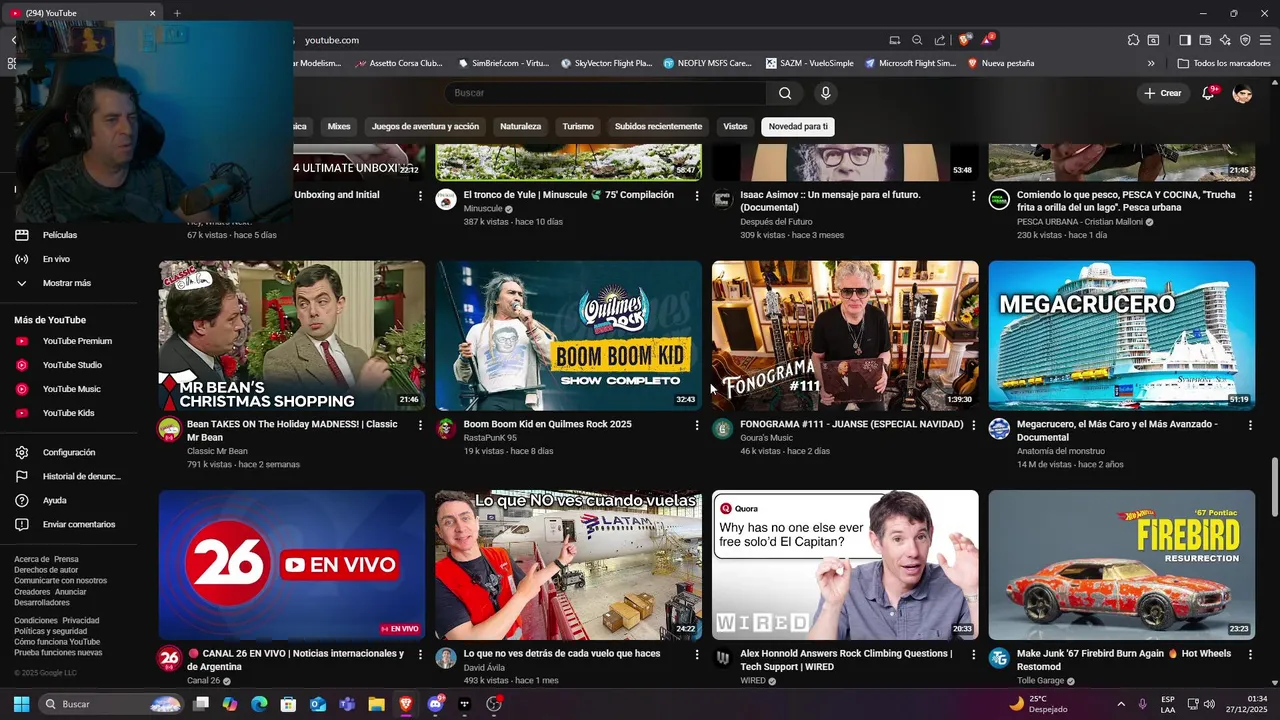Select the Naturaleza filter chip
The image size is (1280, 720).
[520, 127]
